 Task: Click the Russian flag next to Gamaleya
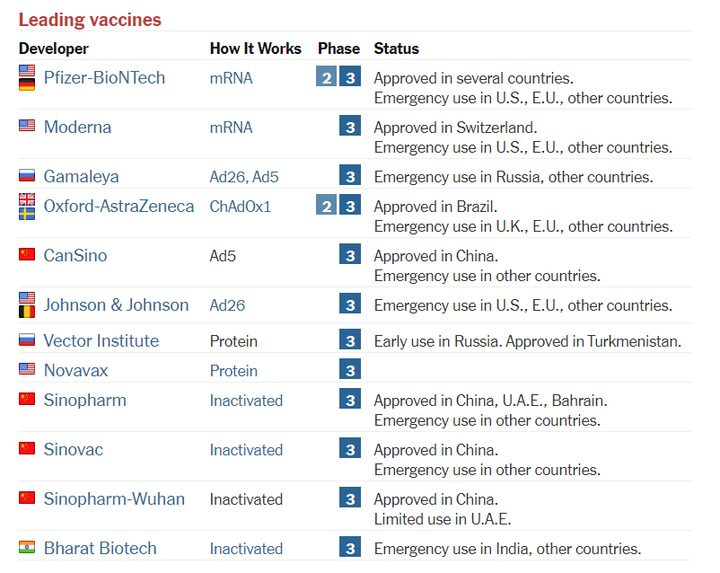tap(27, 175)
